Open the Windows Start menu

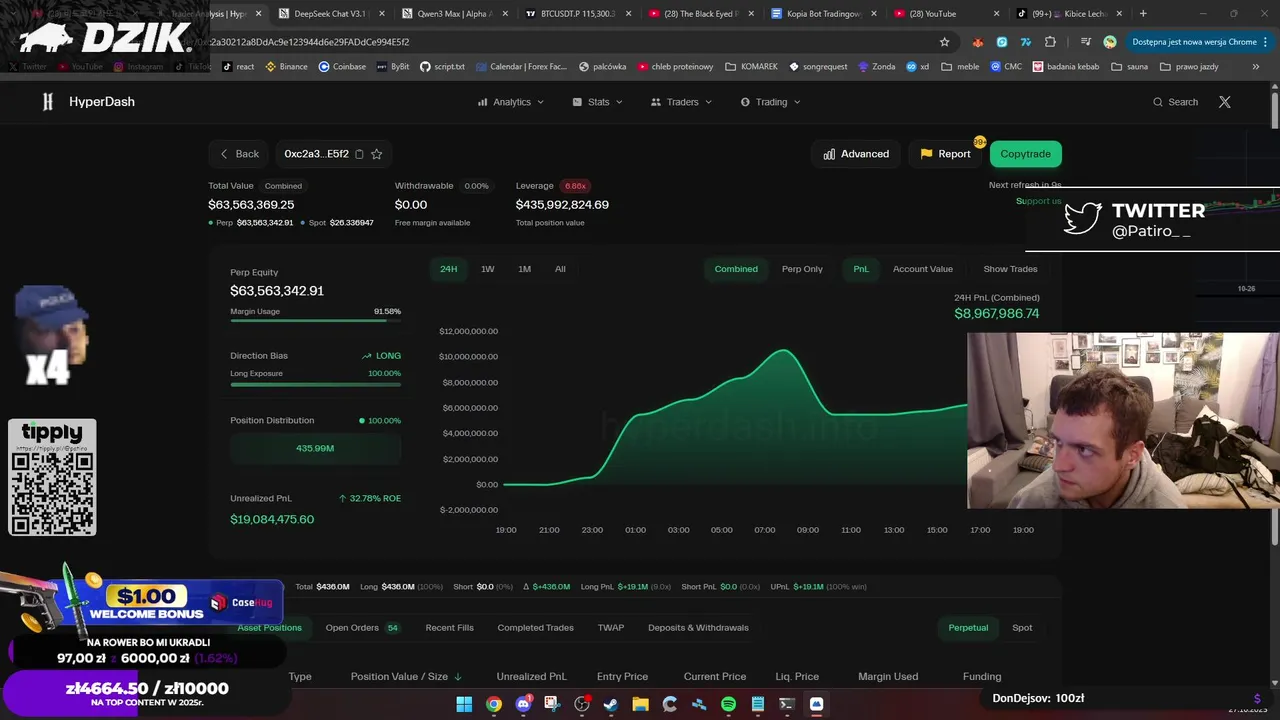click(464, 704)
